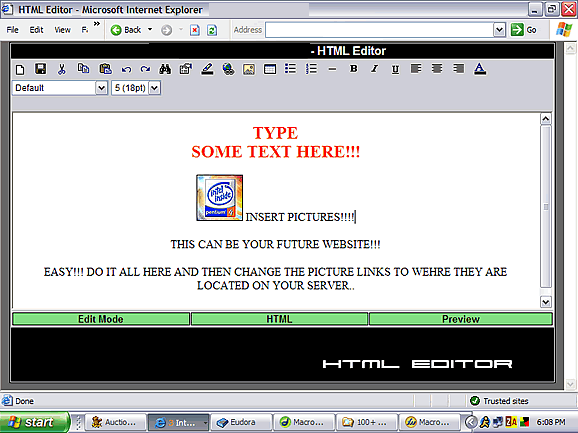Viewport: 578px width, 433px height.
Task: Click the Save disk icon in editor toolbar
Action: tap(40, 69)
